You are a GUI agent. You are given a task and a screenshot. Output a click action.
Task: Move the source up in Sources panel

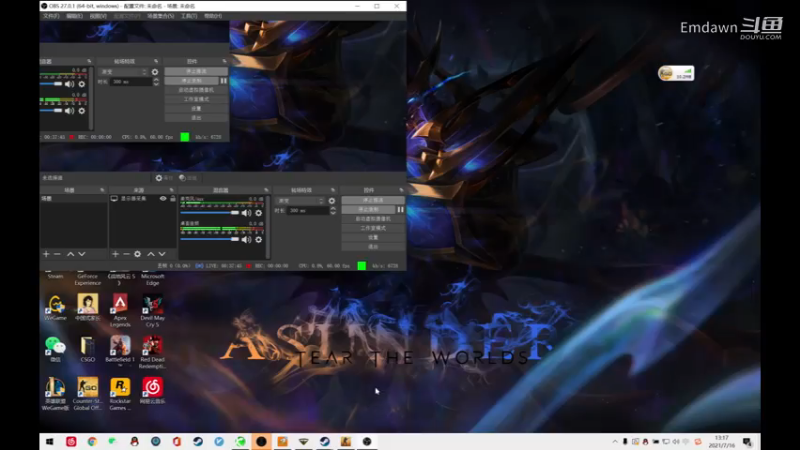tap(151, 254)
